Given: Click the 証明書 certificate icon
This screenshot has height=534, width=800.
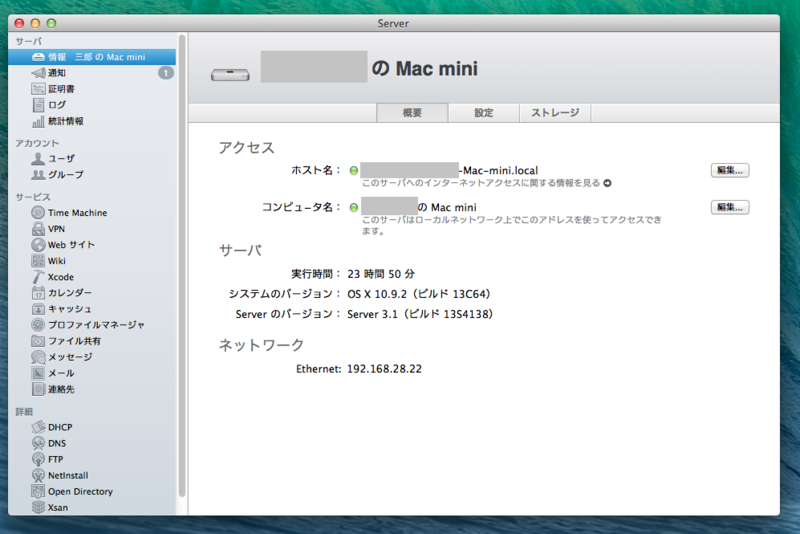Looking at the screenshot, I should click(x=38, y=89).
